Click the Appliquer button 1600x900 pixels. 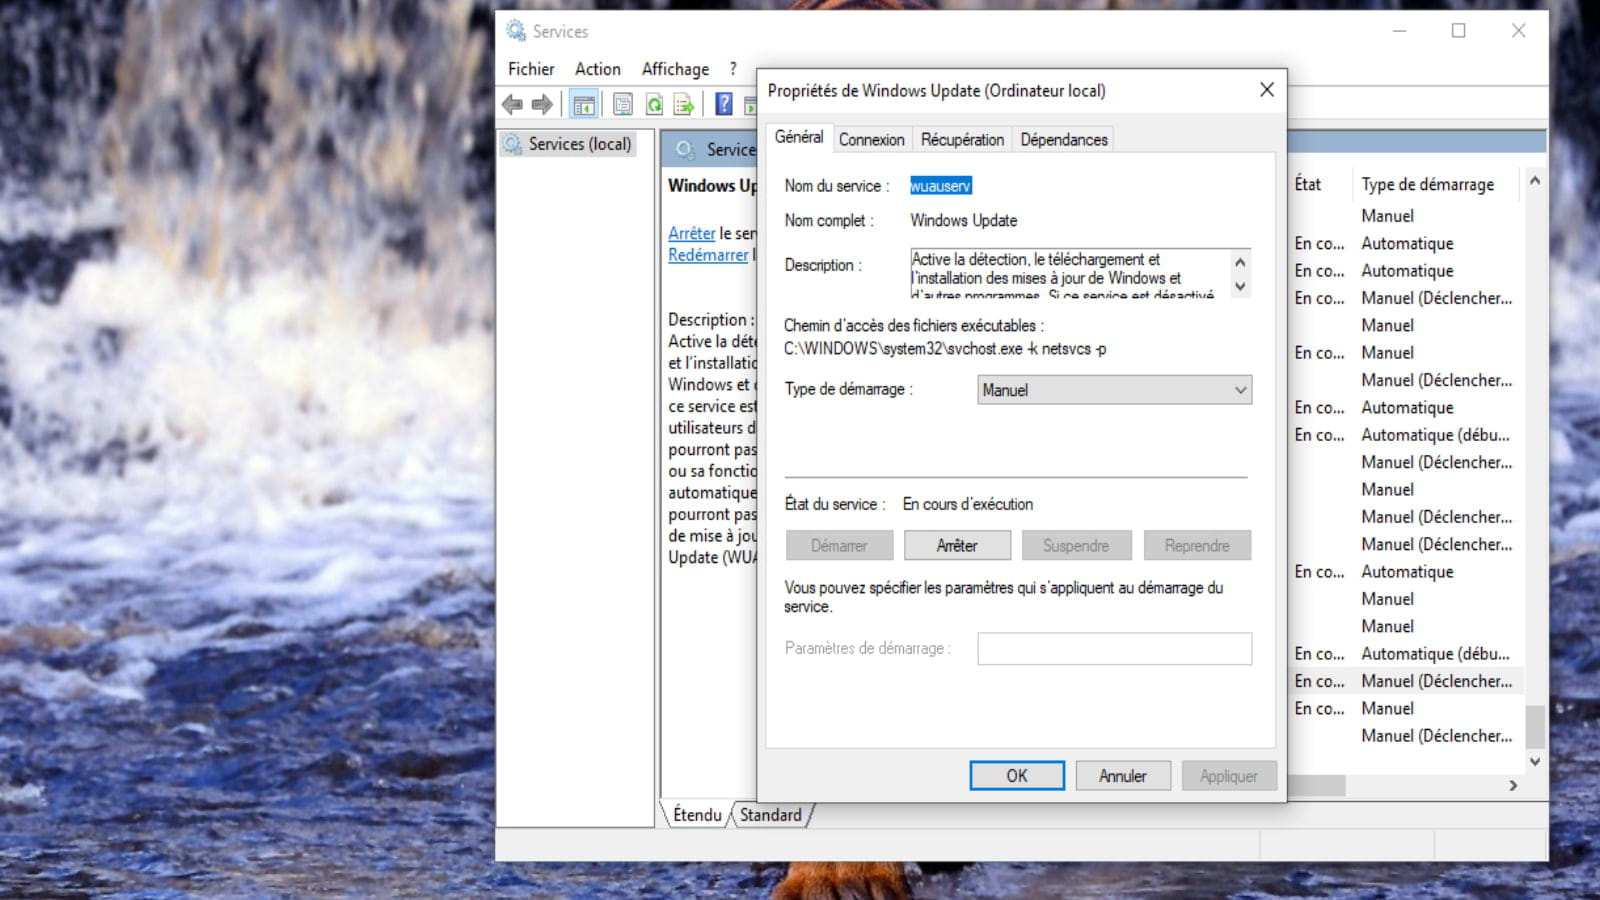[x=1229, y=776]
